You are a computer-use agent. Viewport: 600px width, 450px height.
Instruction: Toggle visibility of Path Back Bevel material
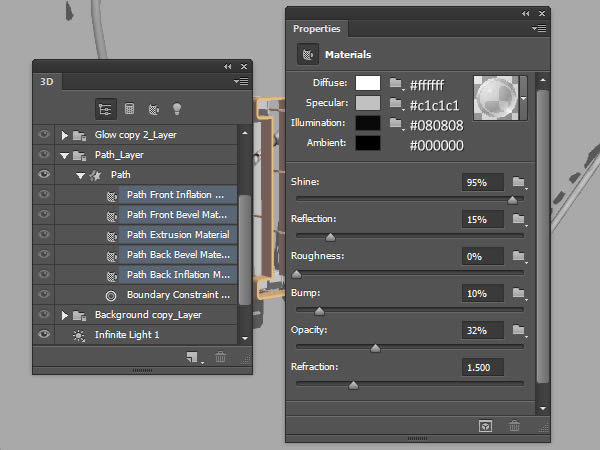[44, 254]
